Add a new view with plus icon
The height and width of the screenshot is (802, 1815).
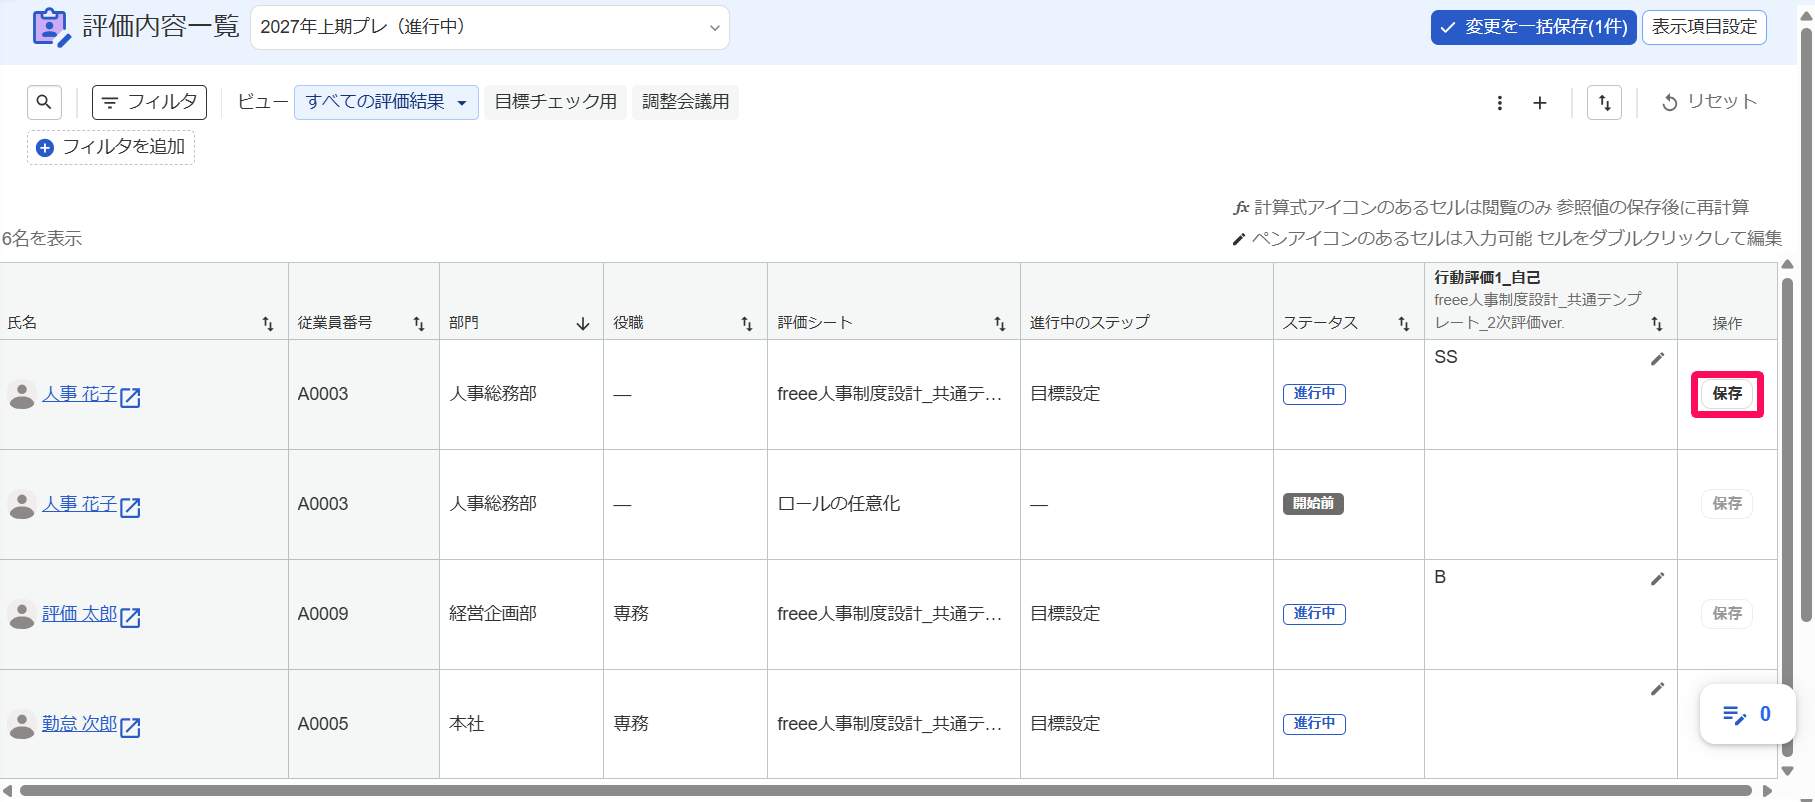pos(1540,103)
